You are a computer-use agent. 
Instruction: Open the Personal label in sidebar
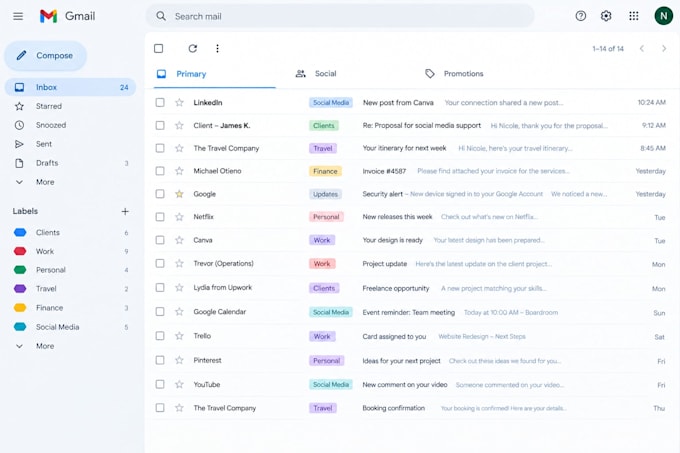pos(70,270)
